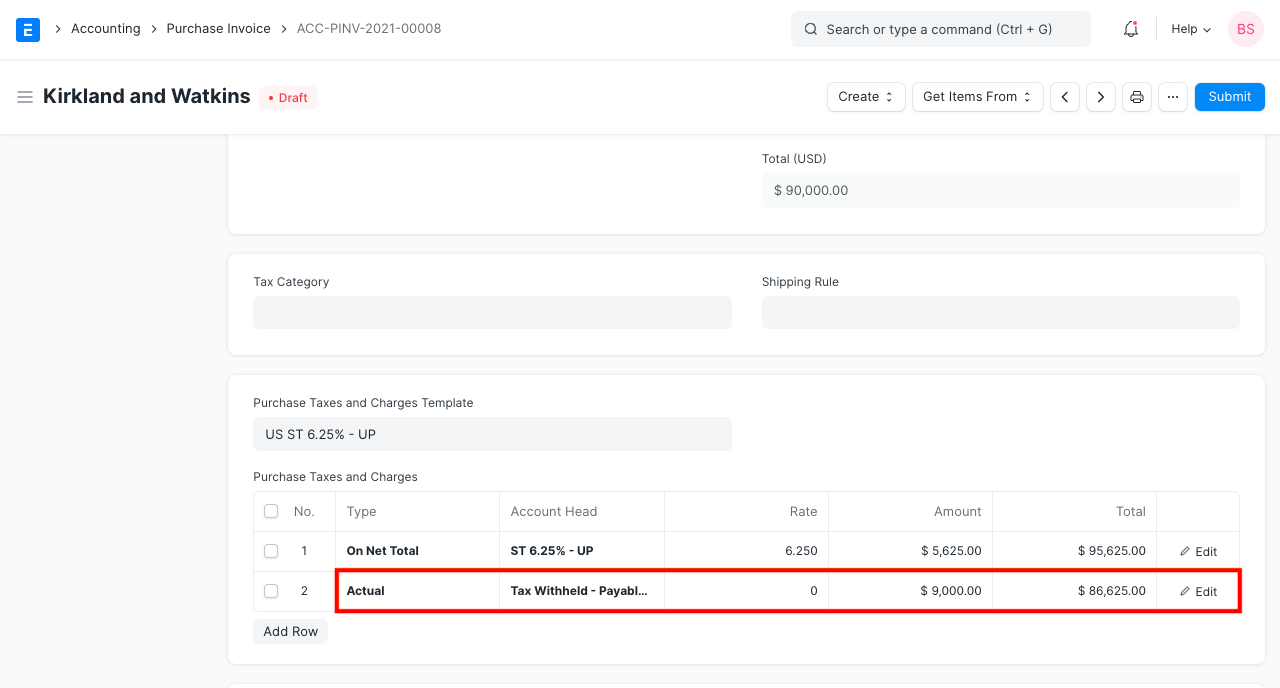Print the invoice using the printer icon
The image size is (1280, 688).
[1136, 97]
